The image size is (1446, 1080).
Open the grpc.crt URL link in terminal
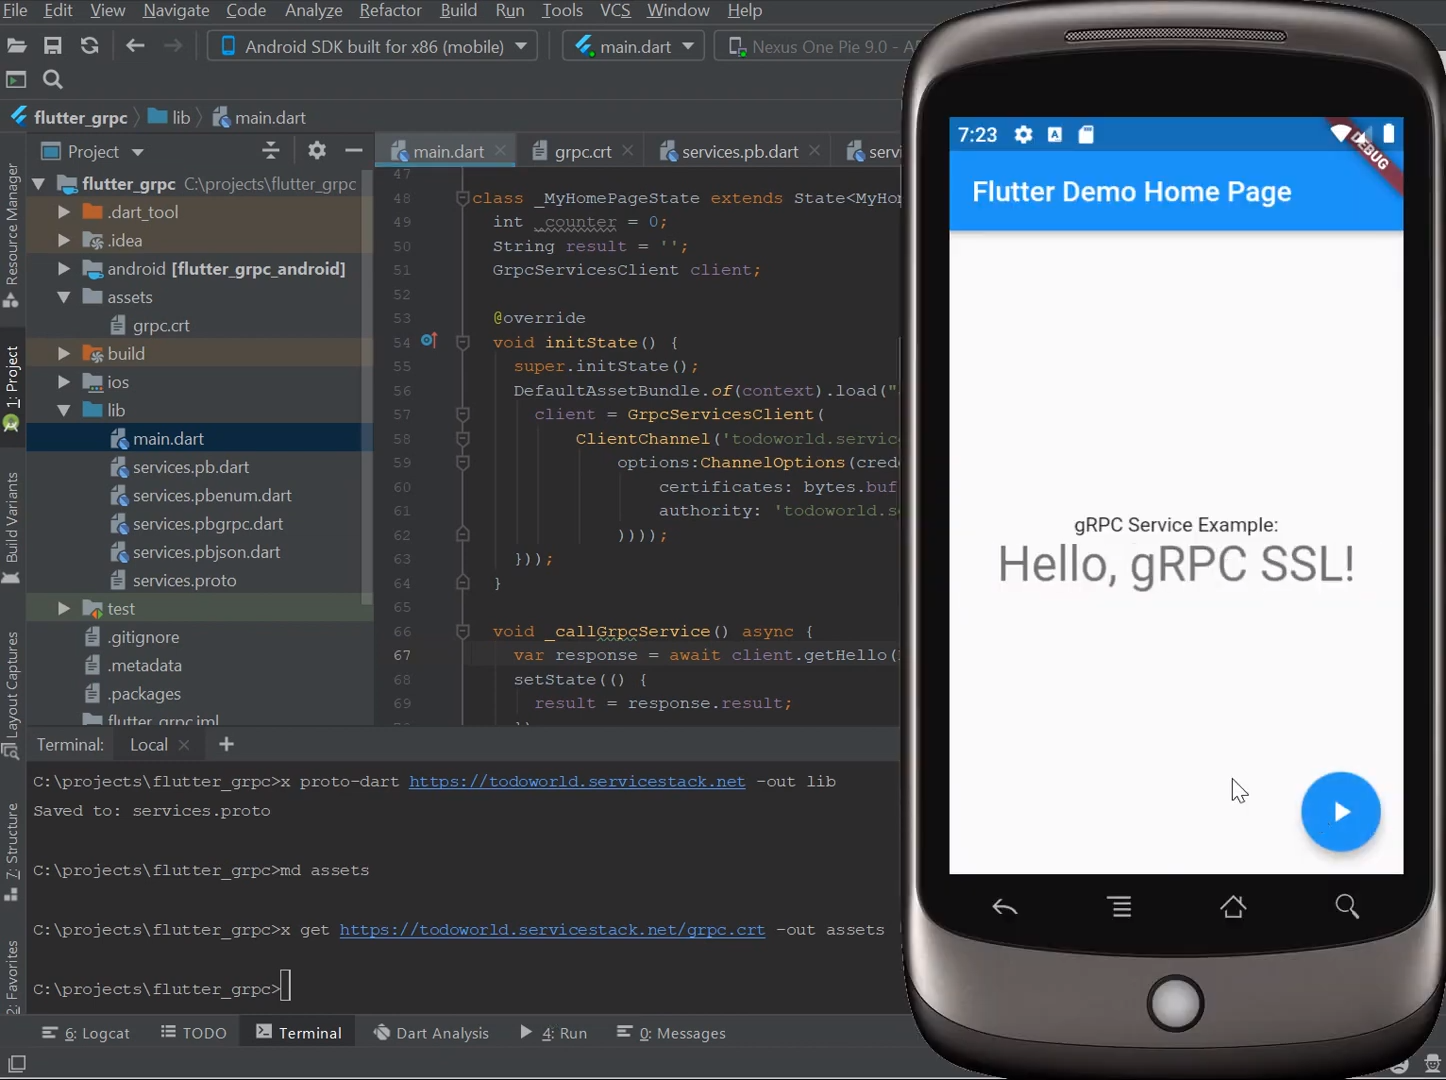pyautogui.click(x=552, y=929)
